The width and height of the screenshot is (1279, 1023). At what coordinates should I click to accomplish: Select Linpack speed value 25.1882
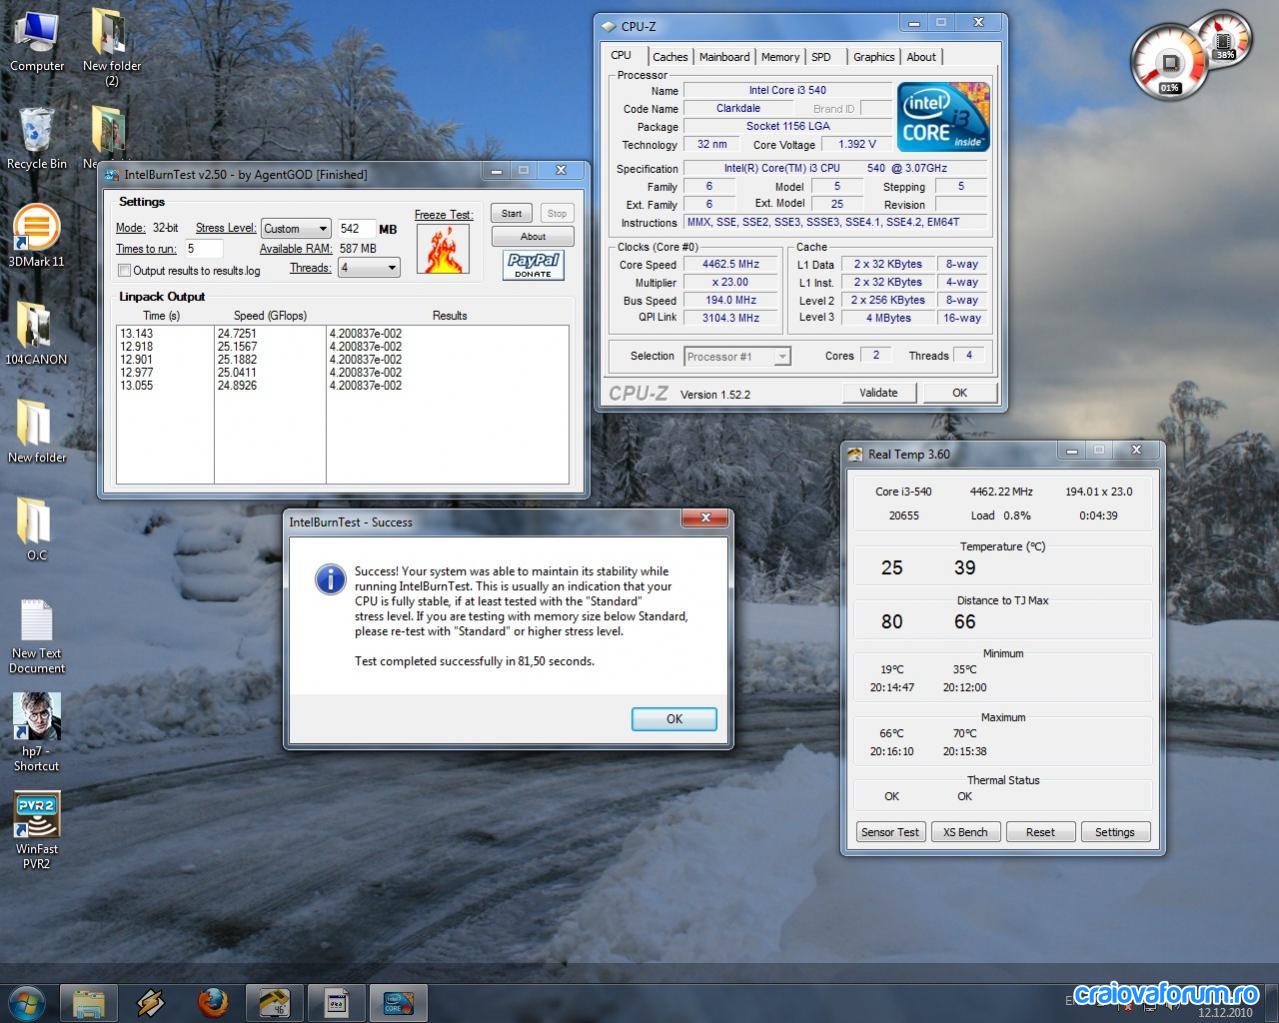pyautogui.click(x=237, y=360)
